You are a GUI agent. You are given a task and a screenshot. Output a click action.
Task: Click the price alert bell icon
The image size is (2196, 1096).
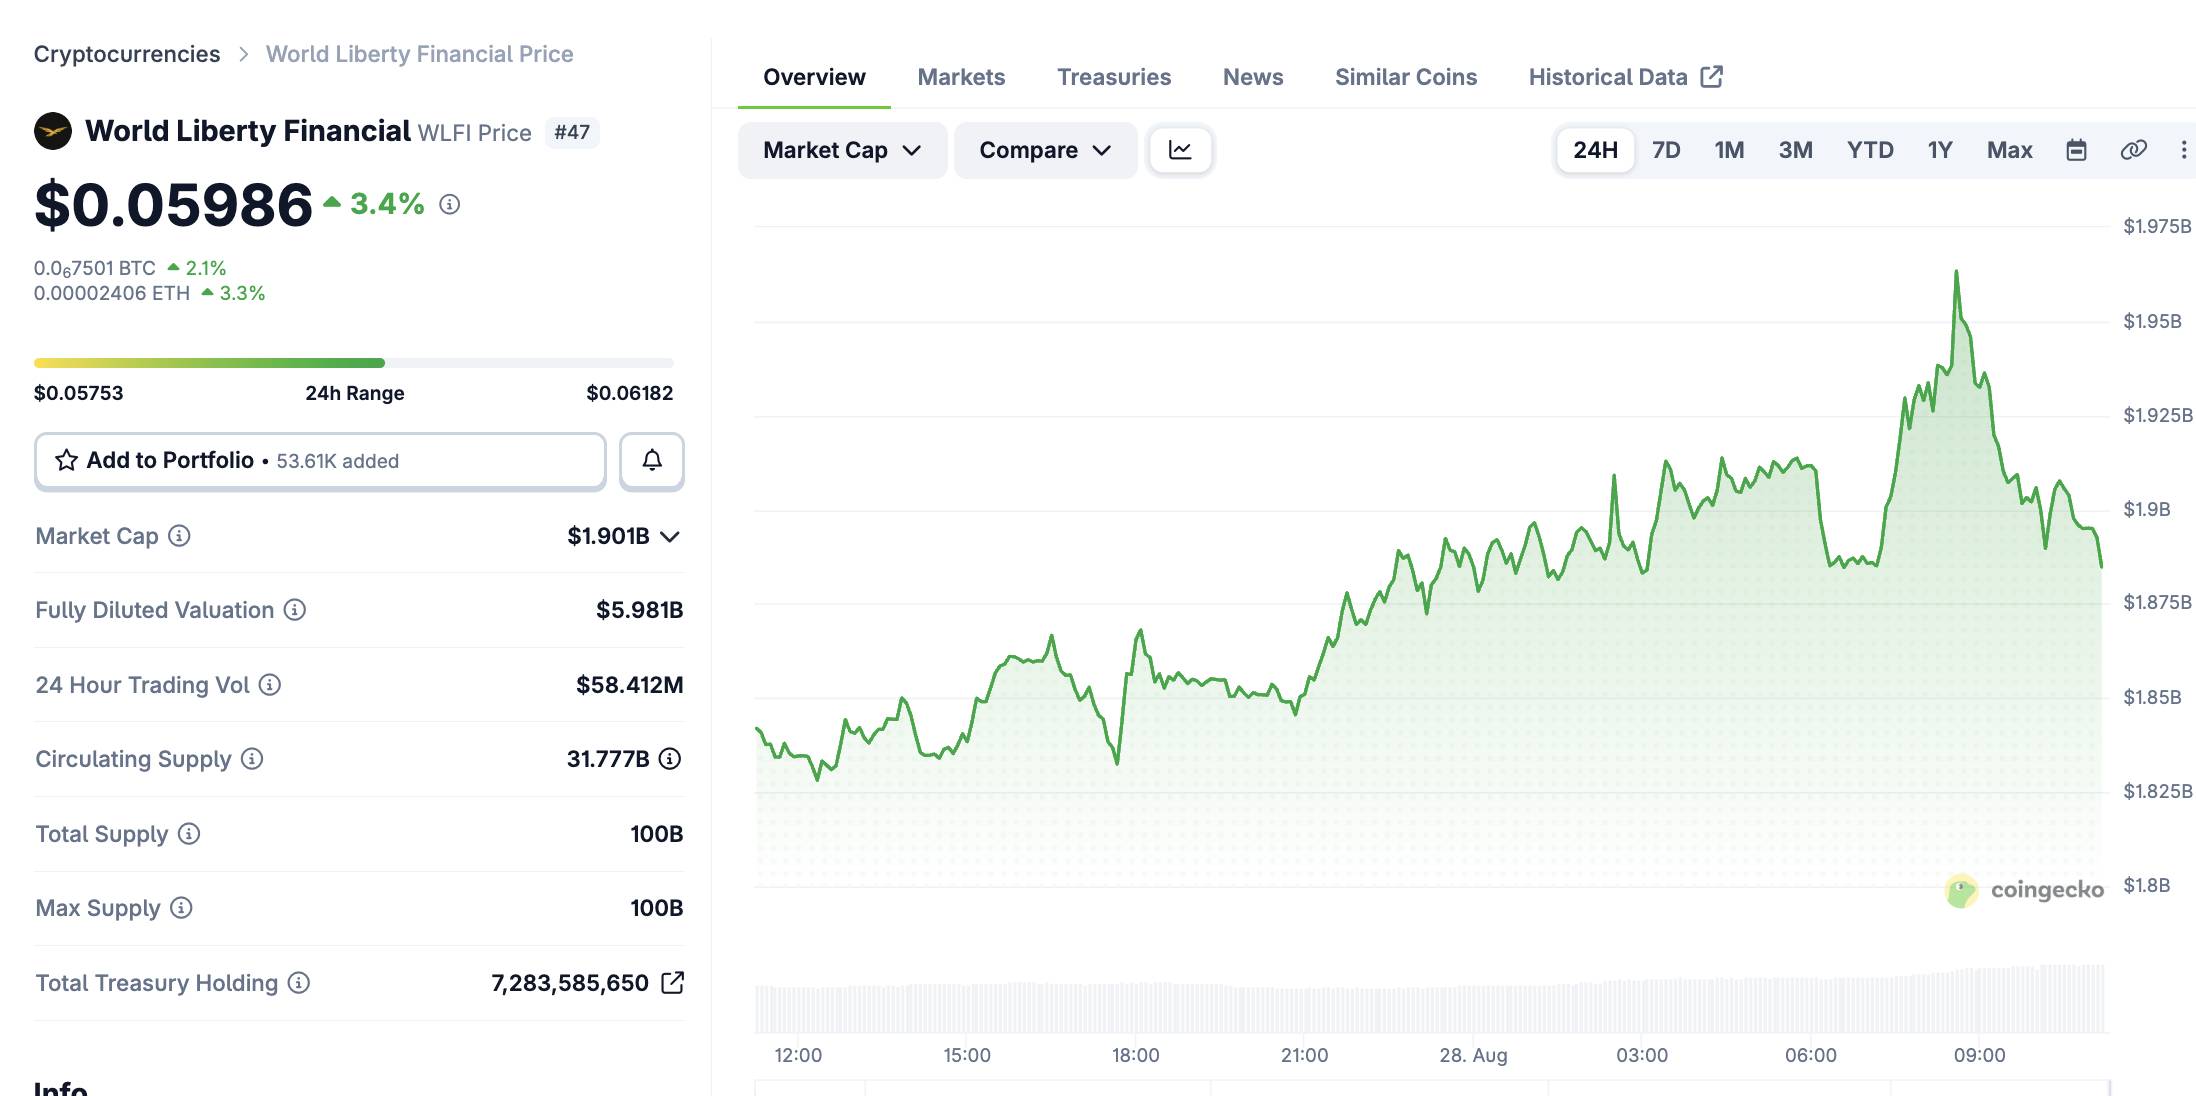(x=652, y=460)
